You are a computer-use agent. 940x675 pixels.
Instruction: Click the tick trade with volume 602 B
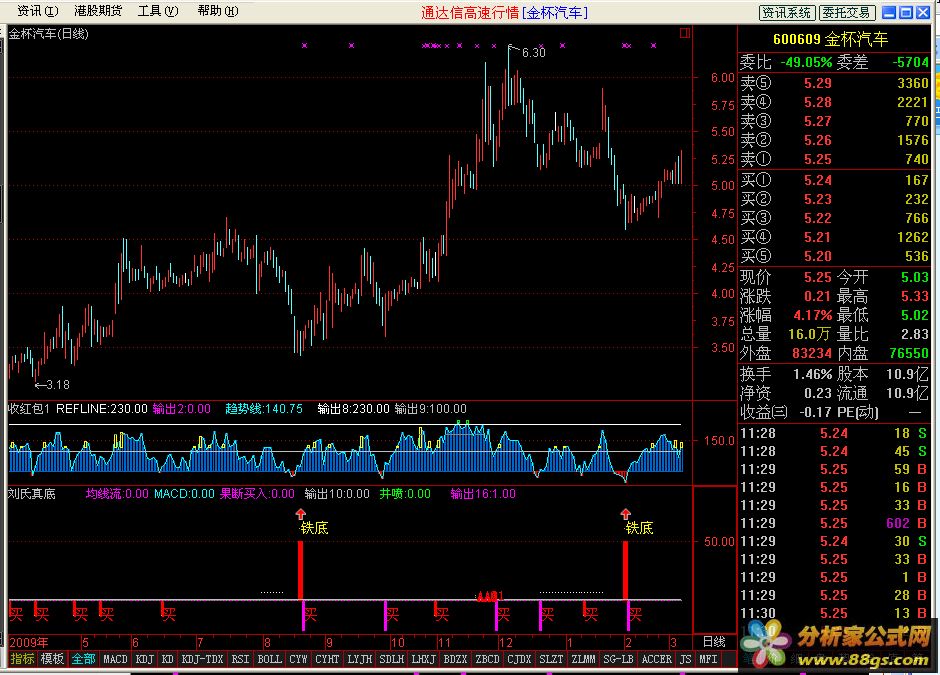click(x=834, y=523)
